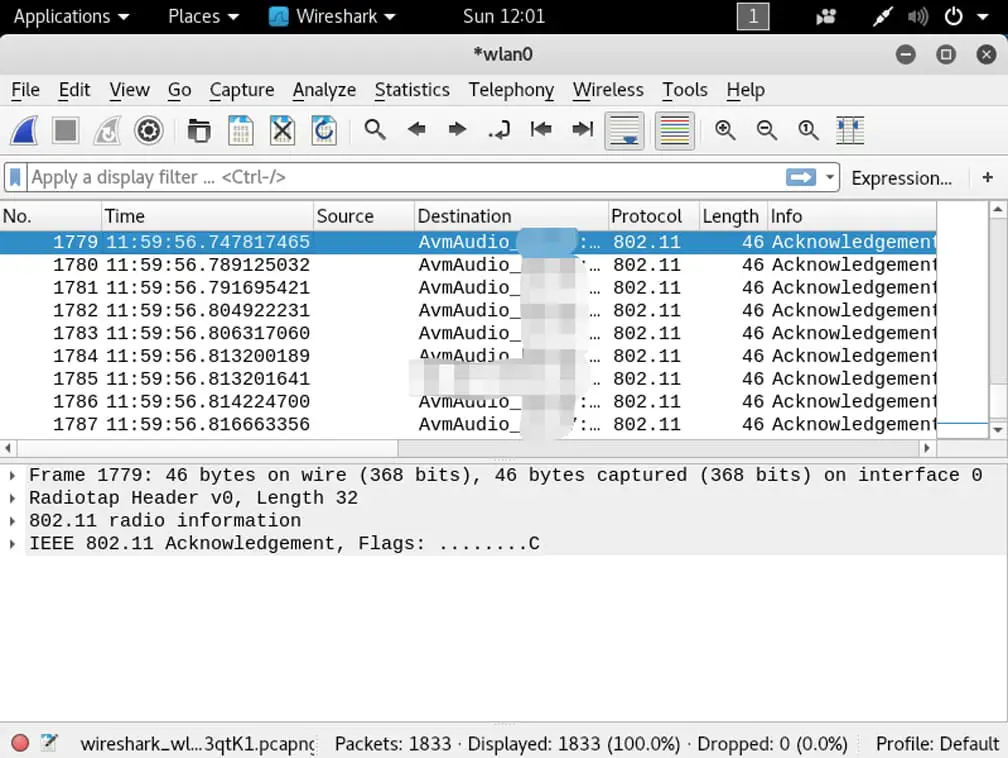Open the Analyze menu
This screenshot has height=758, width=1008.
tap(324, 90)
